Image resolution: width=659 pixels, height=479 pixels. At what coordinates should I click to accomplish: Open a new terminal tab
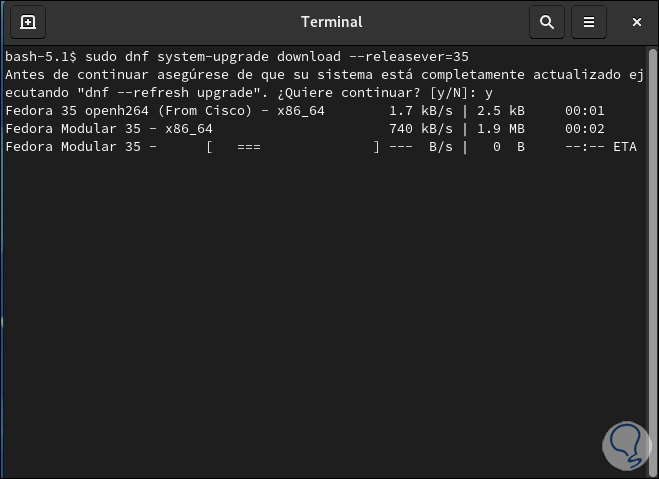[28, 21]
